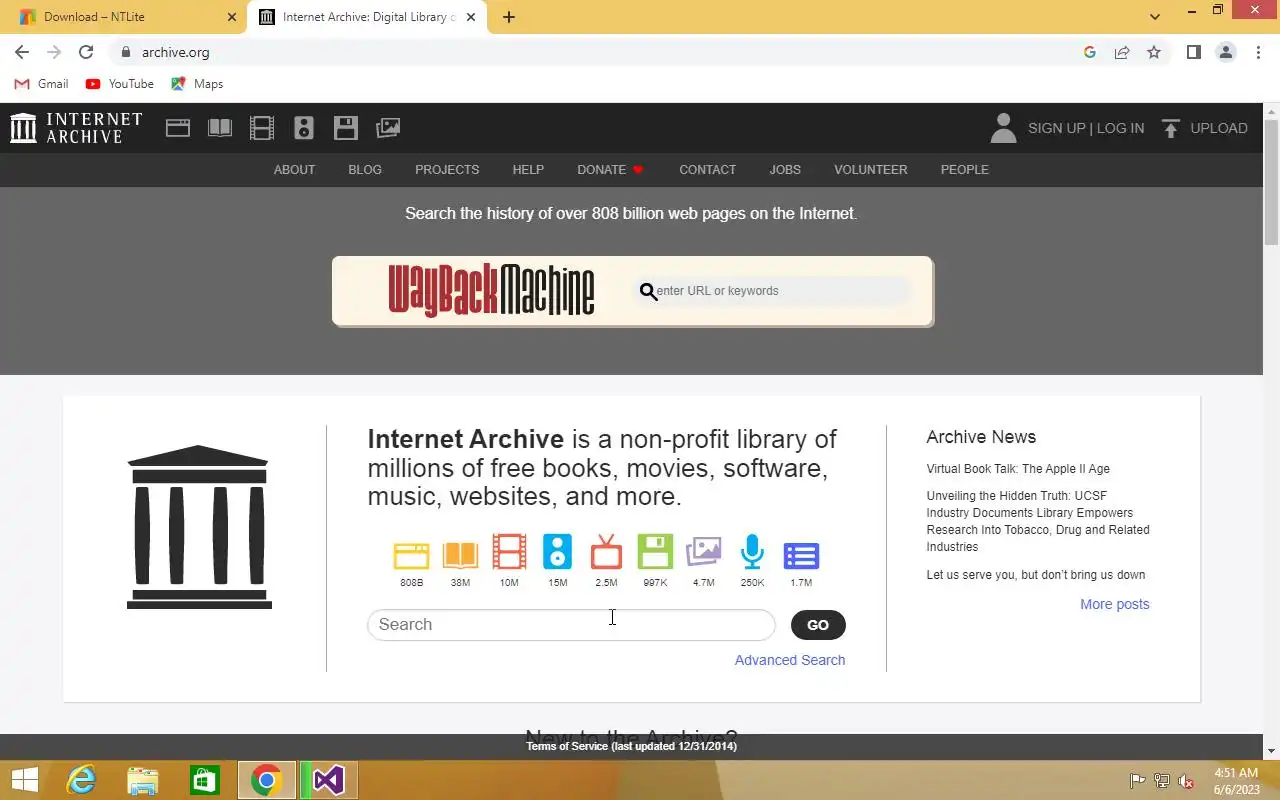
Task: Open the JOBS menu item
Action: [x=785, y=170]
